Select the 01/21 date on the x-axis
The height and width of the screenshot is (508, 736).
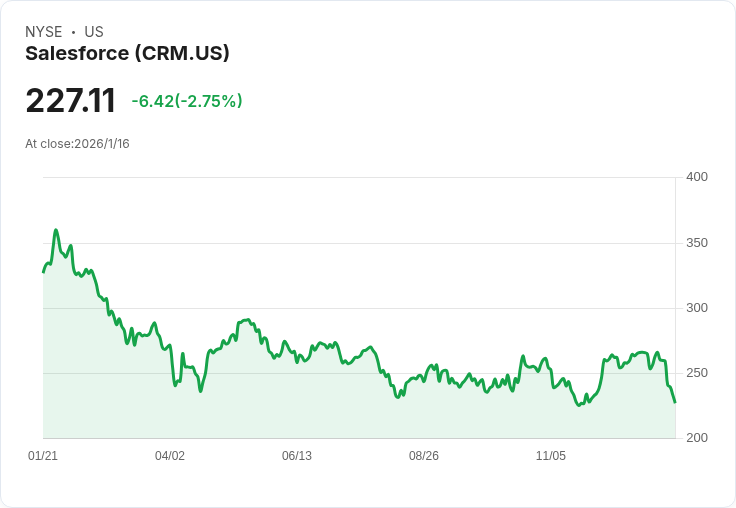tap(43, 456)
